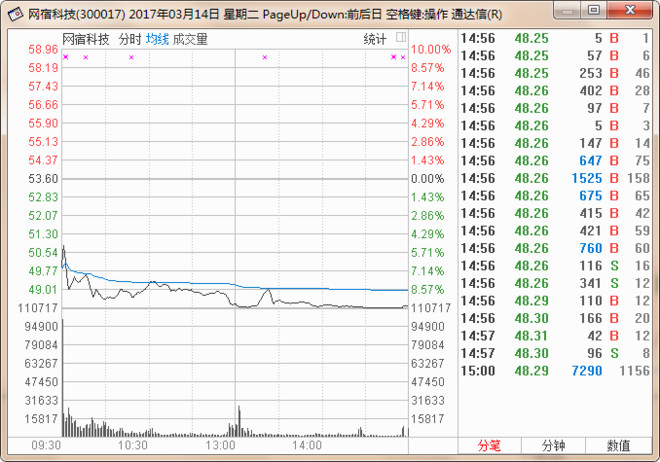The image size is (660, 462).
Task: Select the tick row with volume 166
Action: [x=555, y=318]
